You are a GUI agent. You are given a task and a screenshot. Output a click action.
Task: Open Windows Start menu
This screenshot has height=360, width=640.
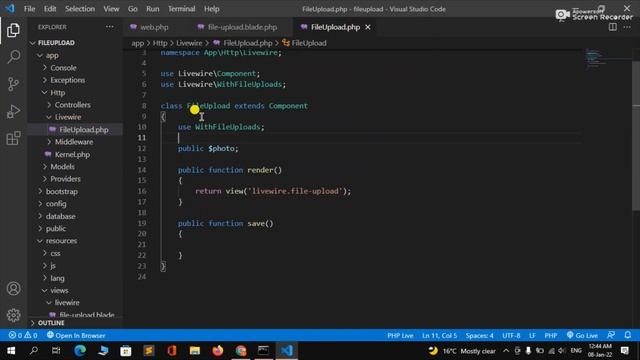pyautogui.click(x=11, y=351)
